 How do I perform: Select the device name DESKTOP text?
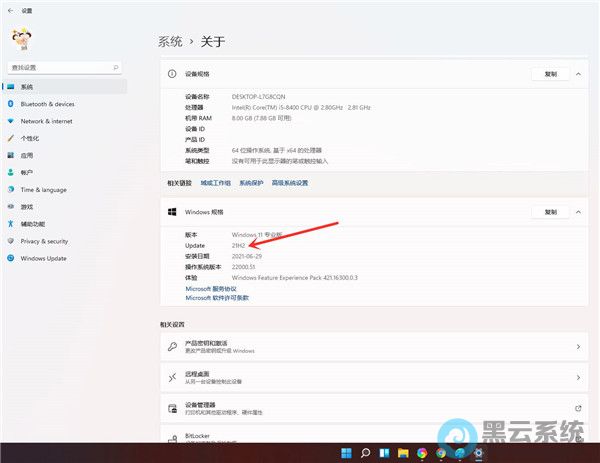(x=258, y=97)
